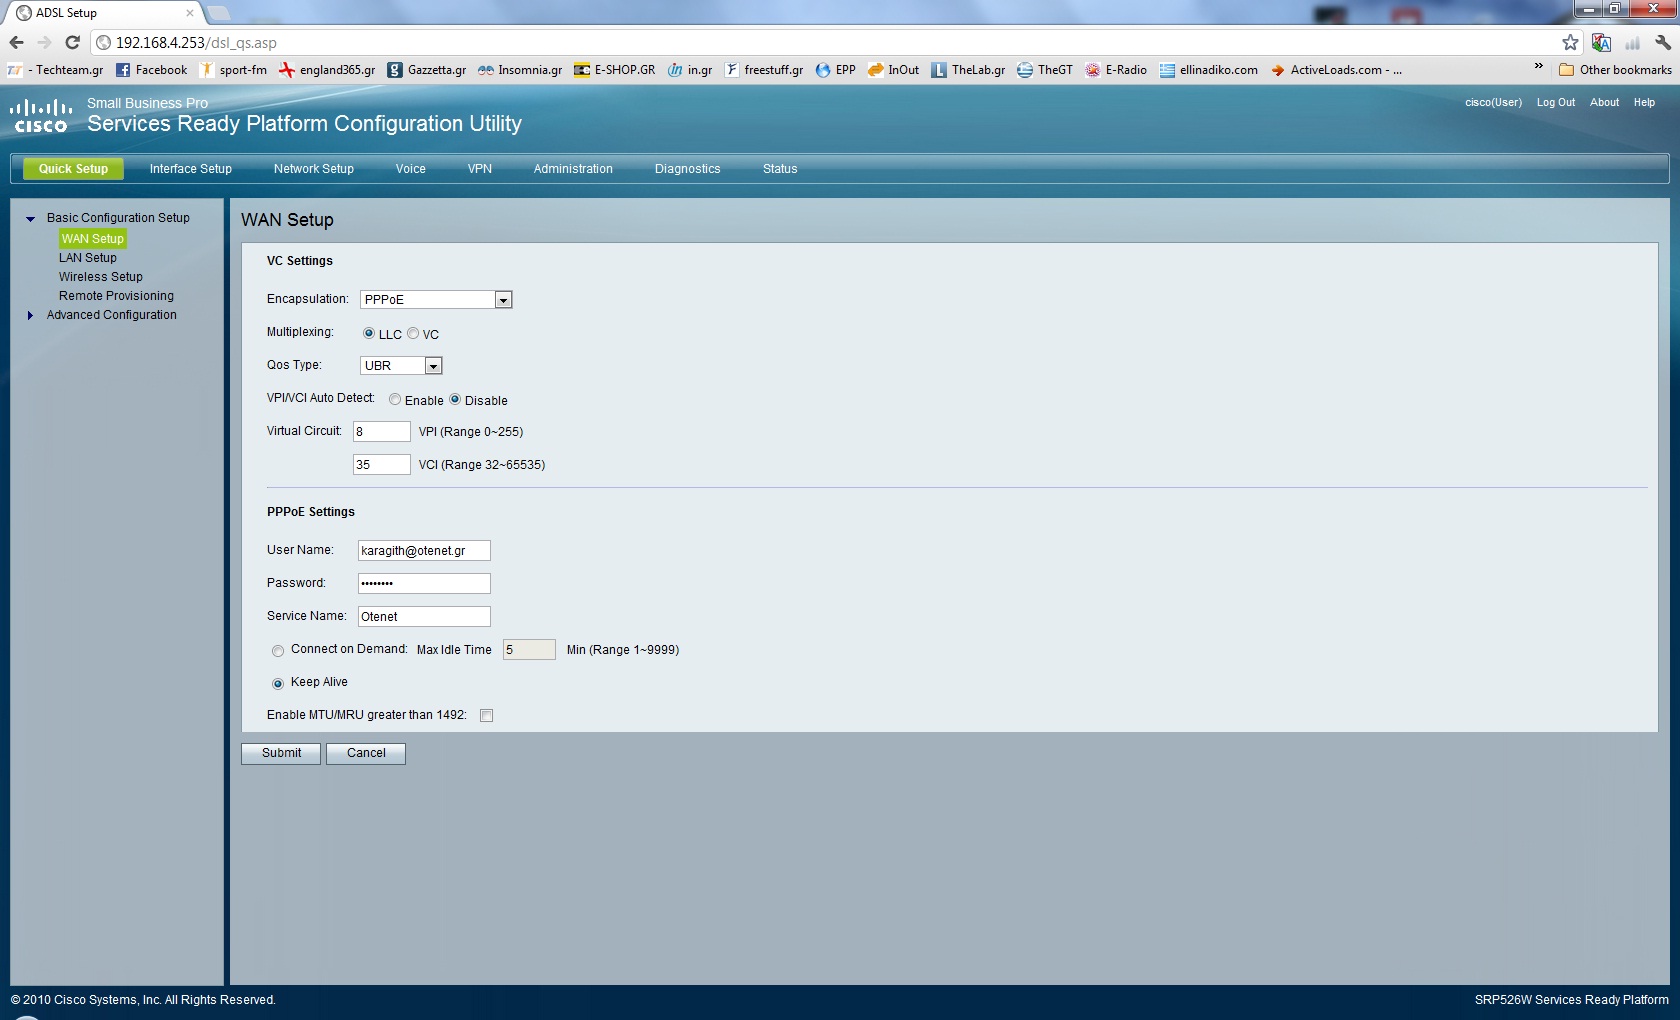Open the Interface Setup tab
This screenshot has width=1680, height=1020.
(x=191, y=169)
